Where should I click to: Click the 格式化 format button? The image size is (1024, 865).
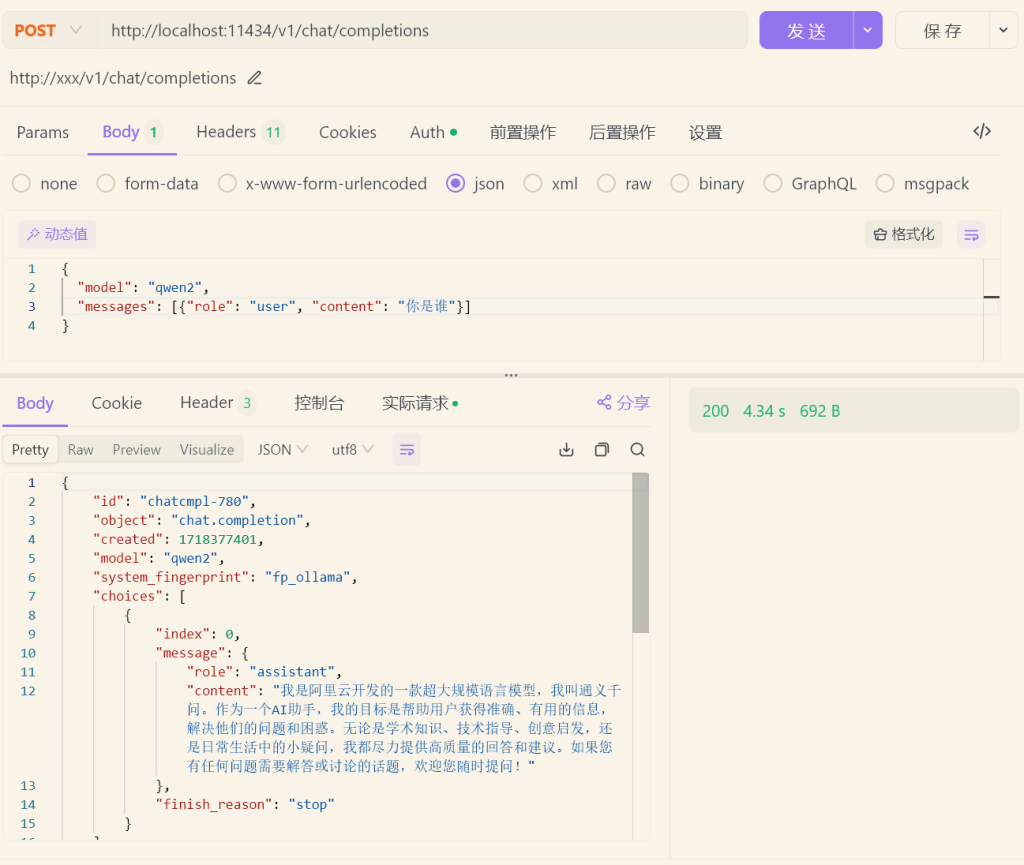tap(904, 234)
